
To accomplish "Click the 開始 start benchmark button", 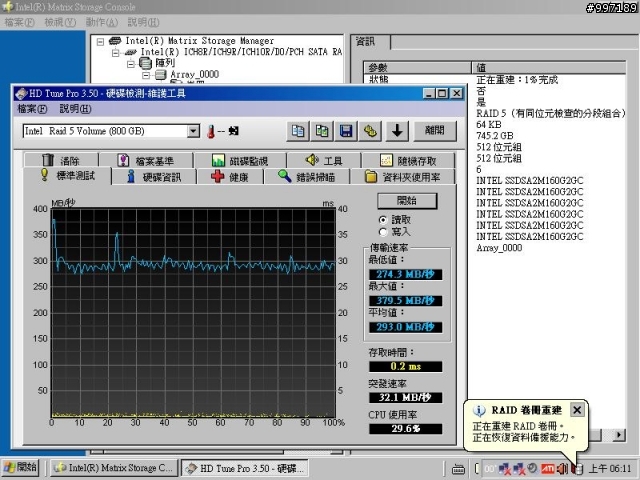I will (407, 201).
